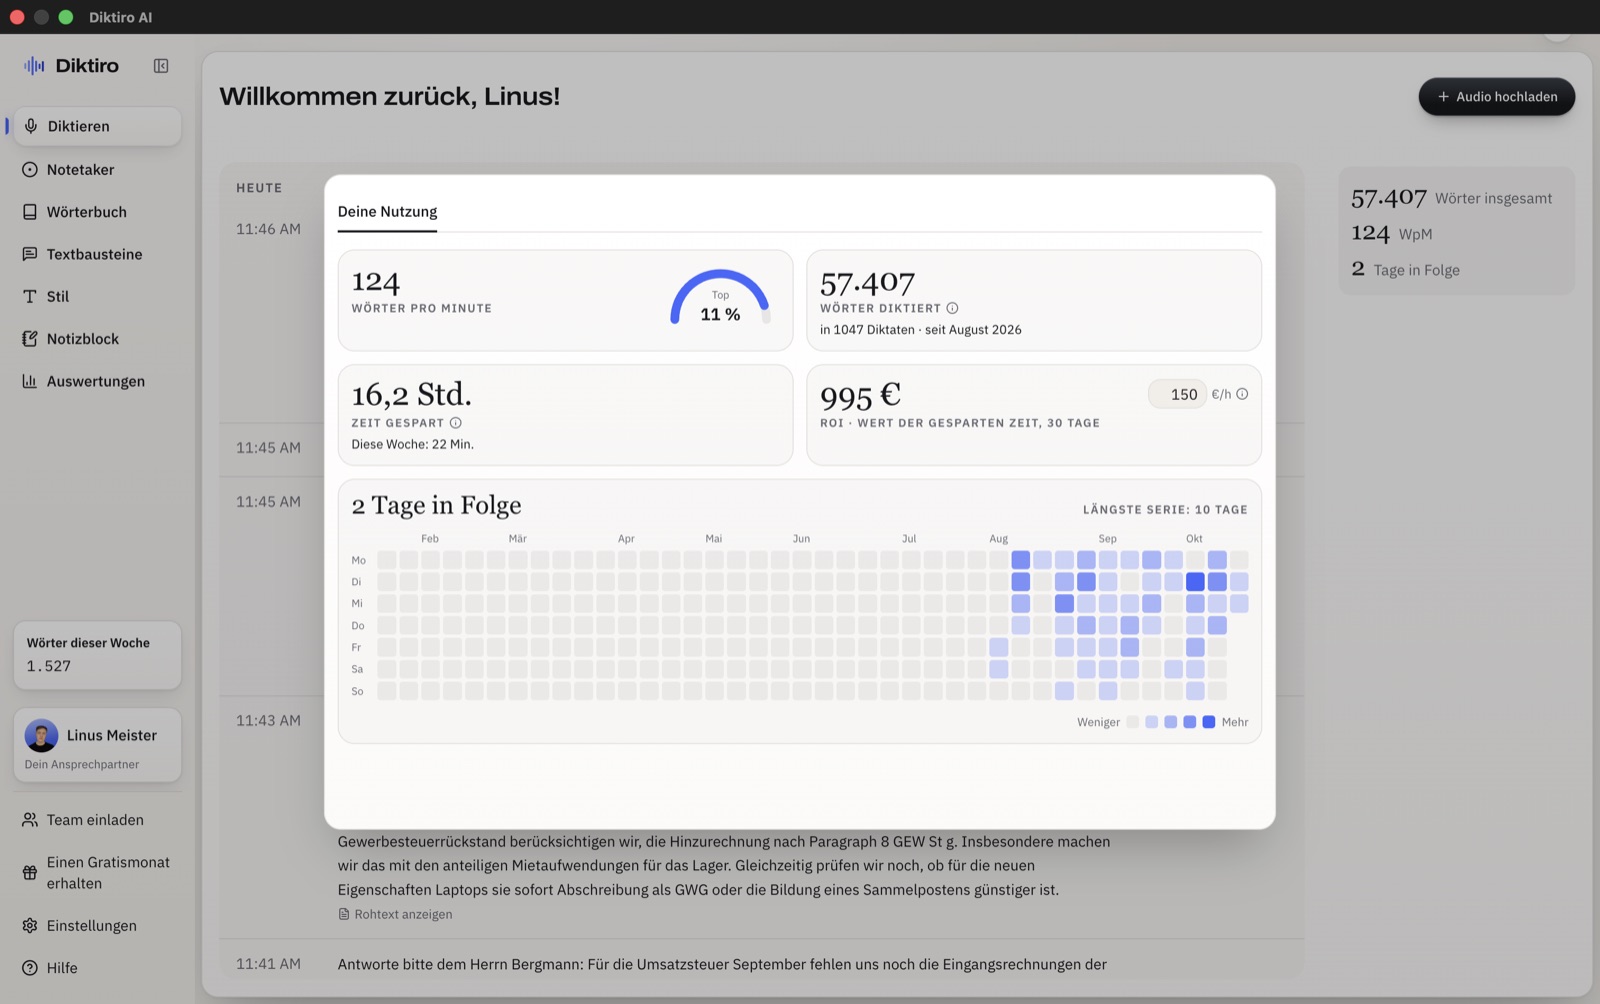Open Auswertungen statistics page

coord(97,381)
